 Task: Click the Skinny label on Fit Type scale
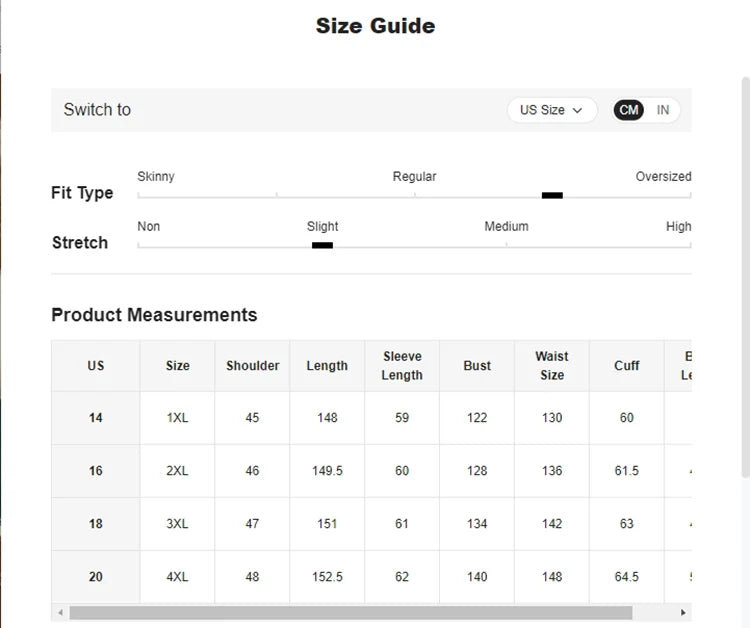[x=156, y=177]
